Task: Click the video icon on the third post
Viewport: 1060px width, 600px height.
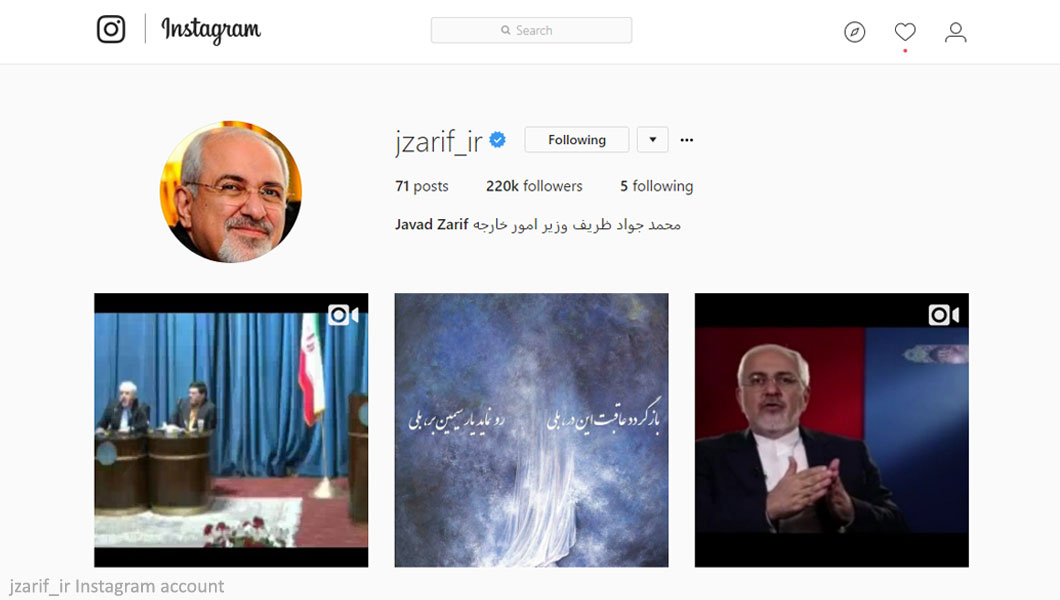Action: [x=943, y=315]
